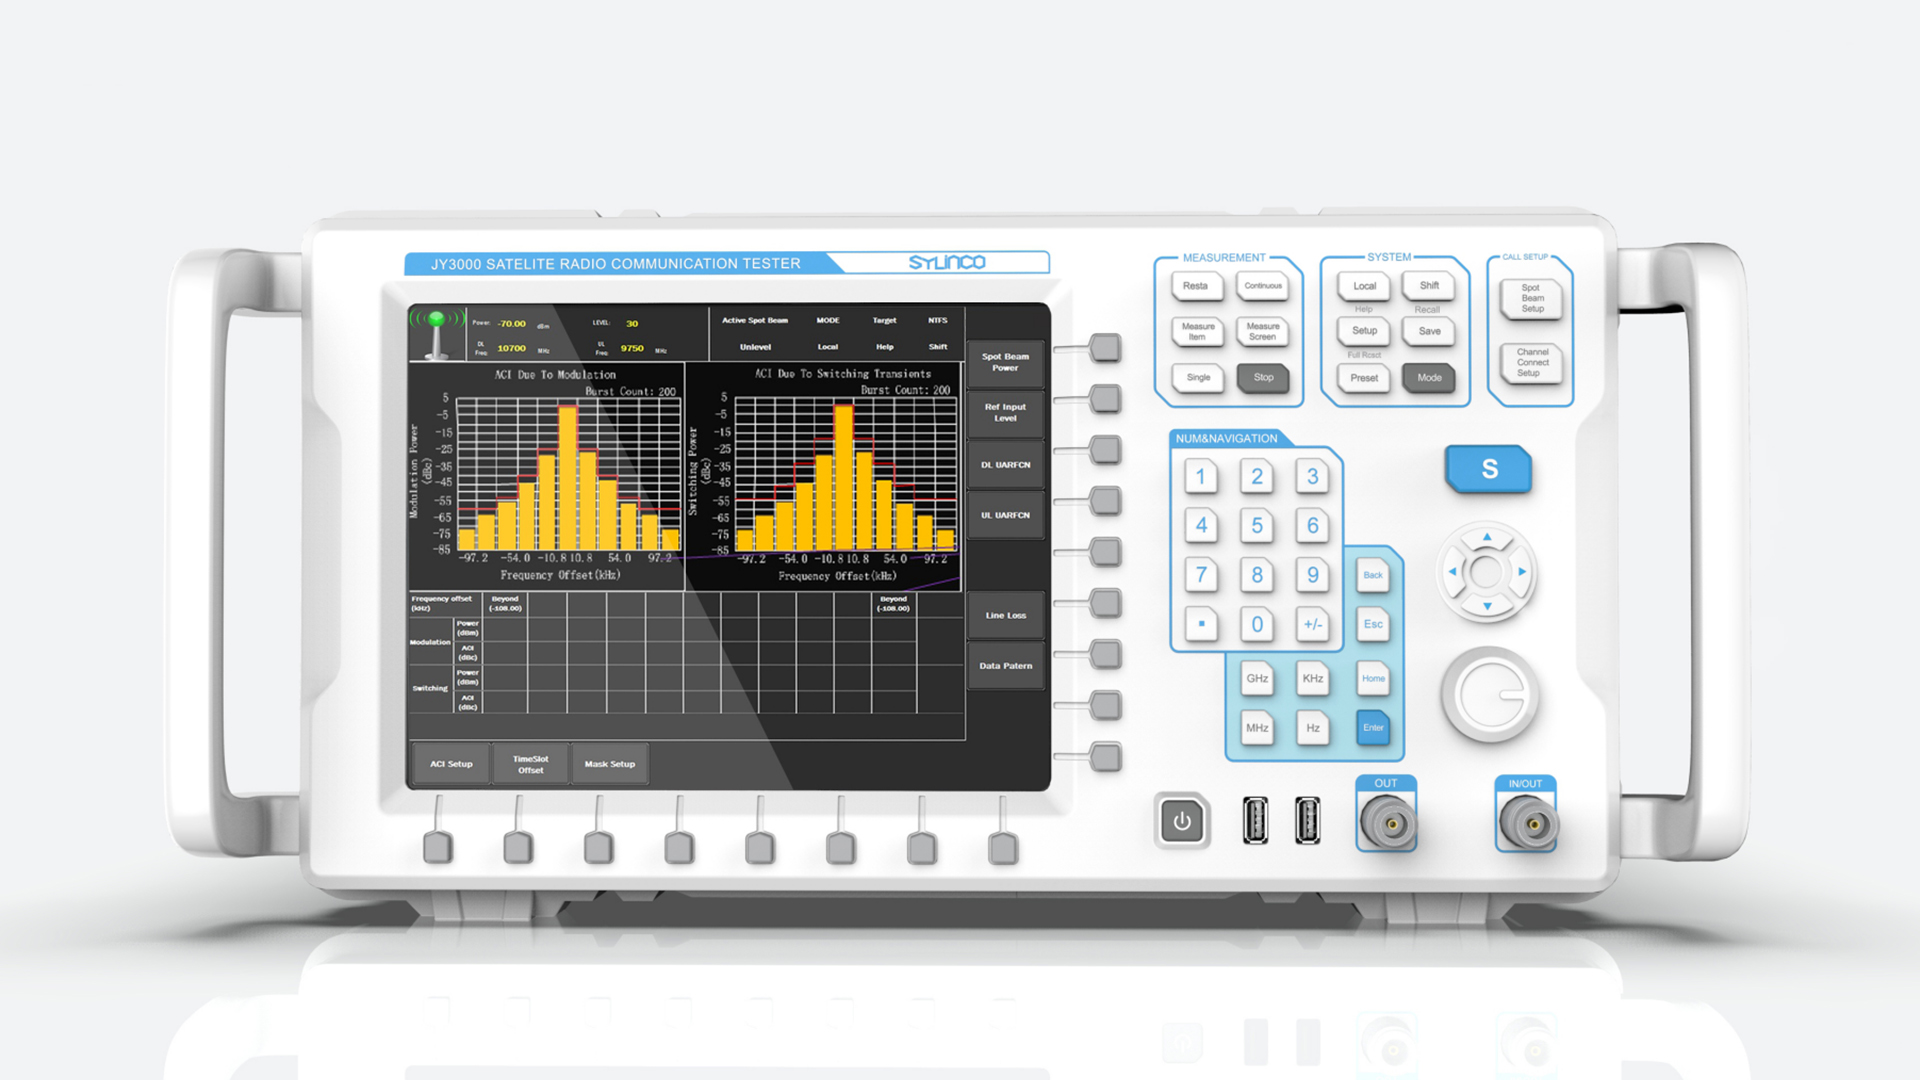Select the ACI Setup screen tab

coord(451,764)
